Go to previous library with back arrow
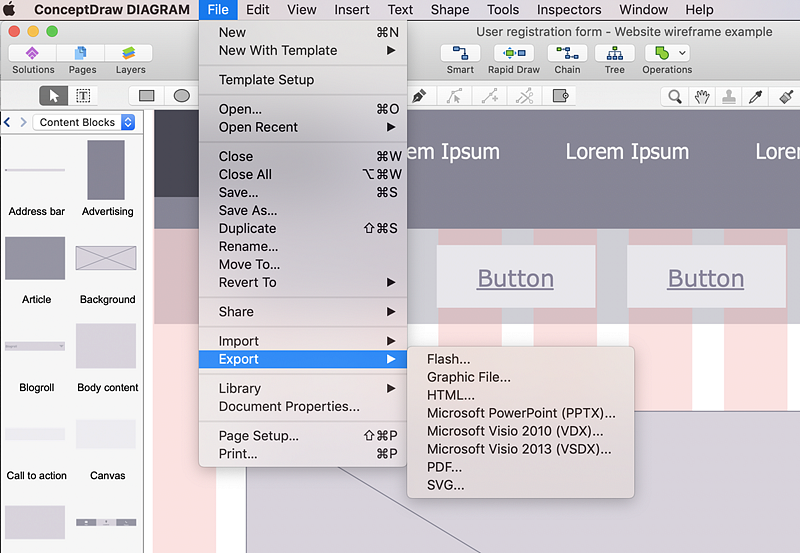Screen dimensions: 800x553 point(7,122)
